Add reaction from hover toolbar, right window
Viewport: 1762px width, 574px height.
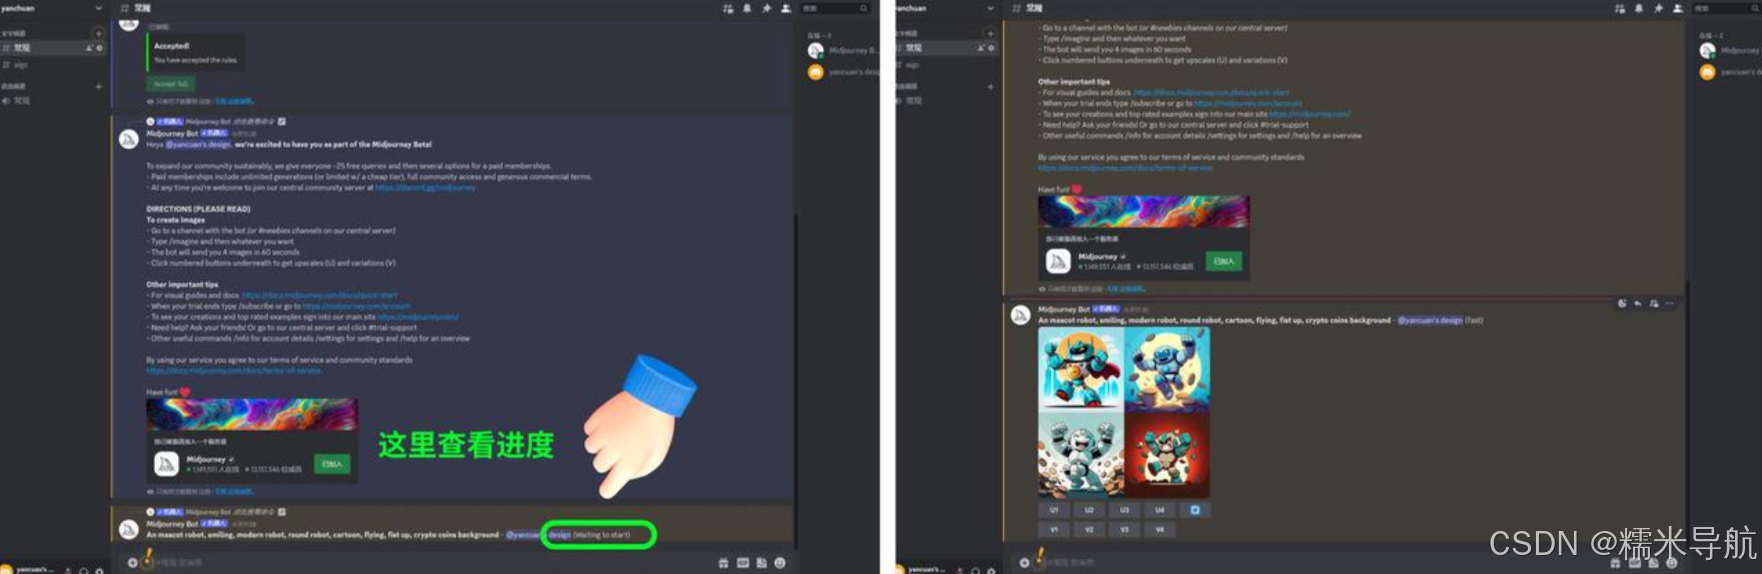1621,303
